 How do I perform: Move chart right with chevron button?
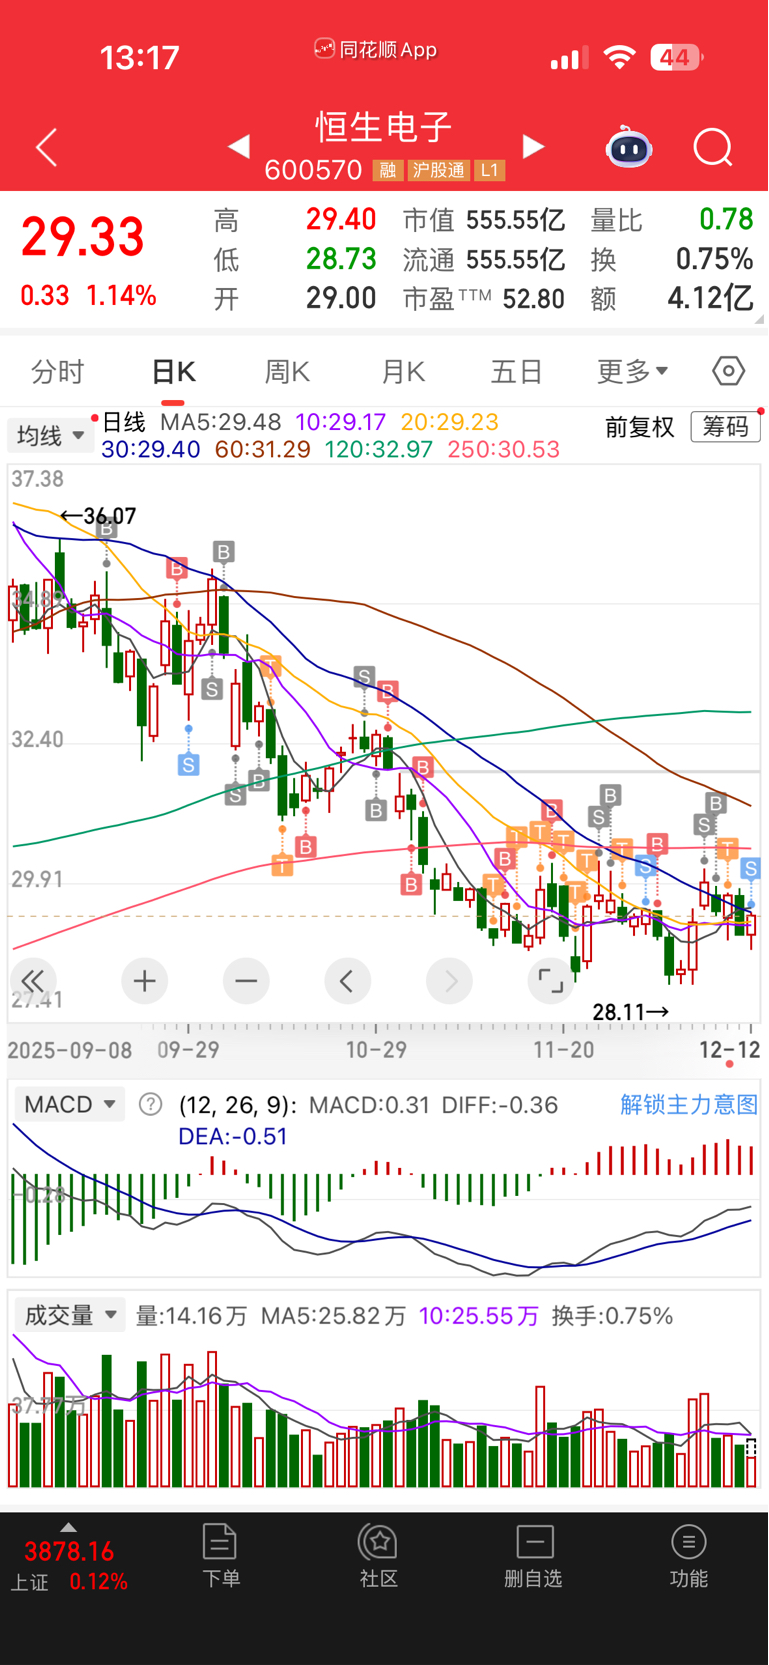(x=449, y=981)
